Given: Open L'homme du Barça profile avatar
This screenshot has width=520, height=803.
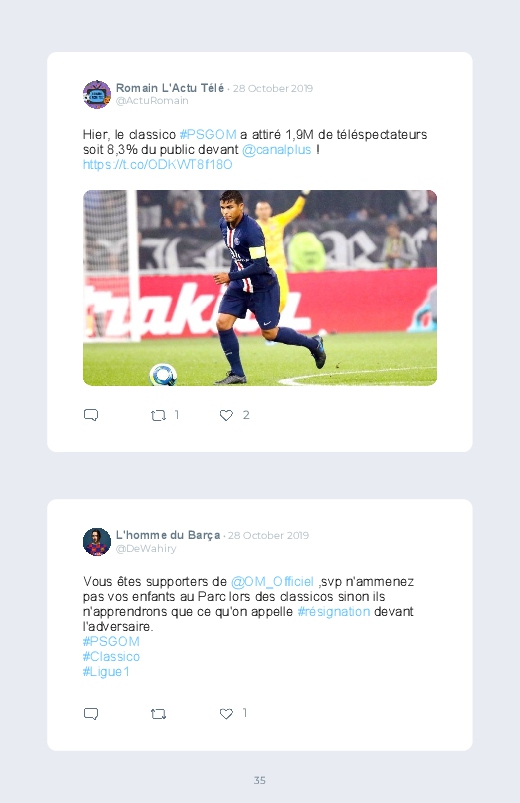Looking at the screenshot, I should click(97, 542).
